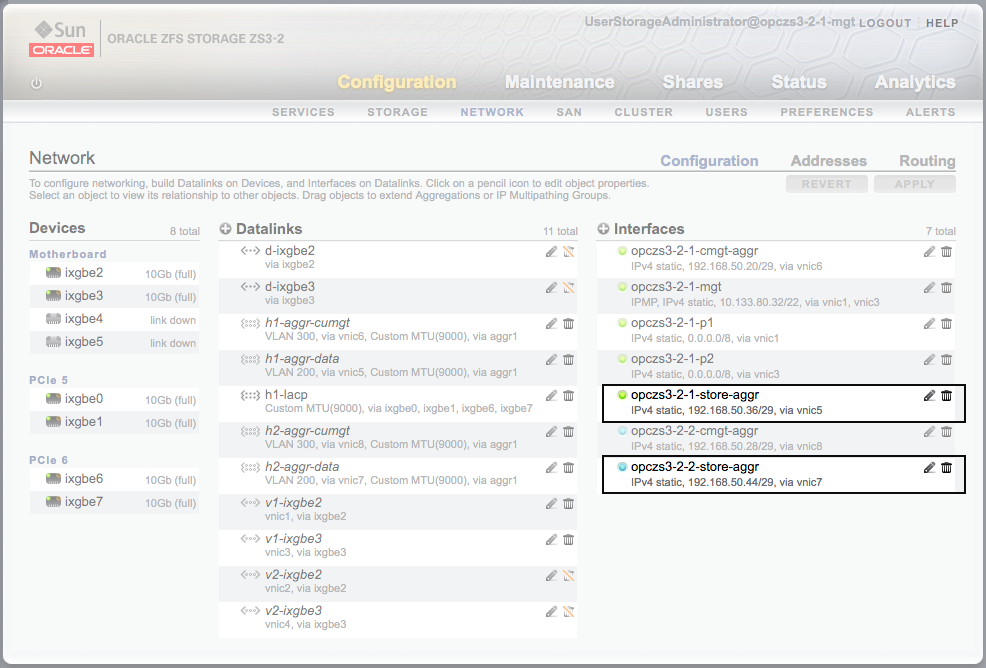
Task: Open the Configuration main menu
Action: [397, 82]
